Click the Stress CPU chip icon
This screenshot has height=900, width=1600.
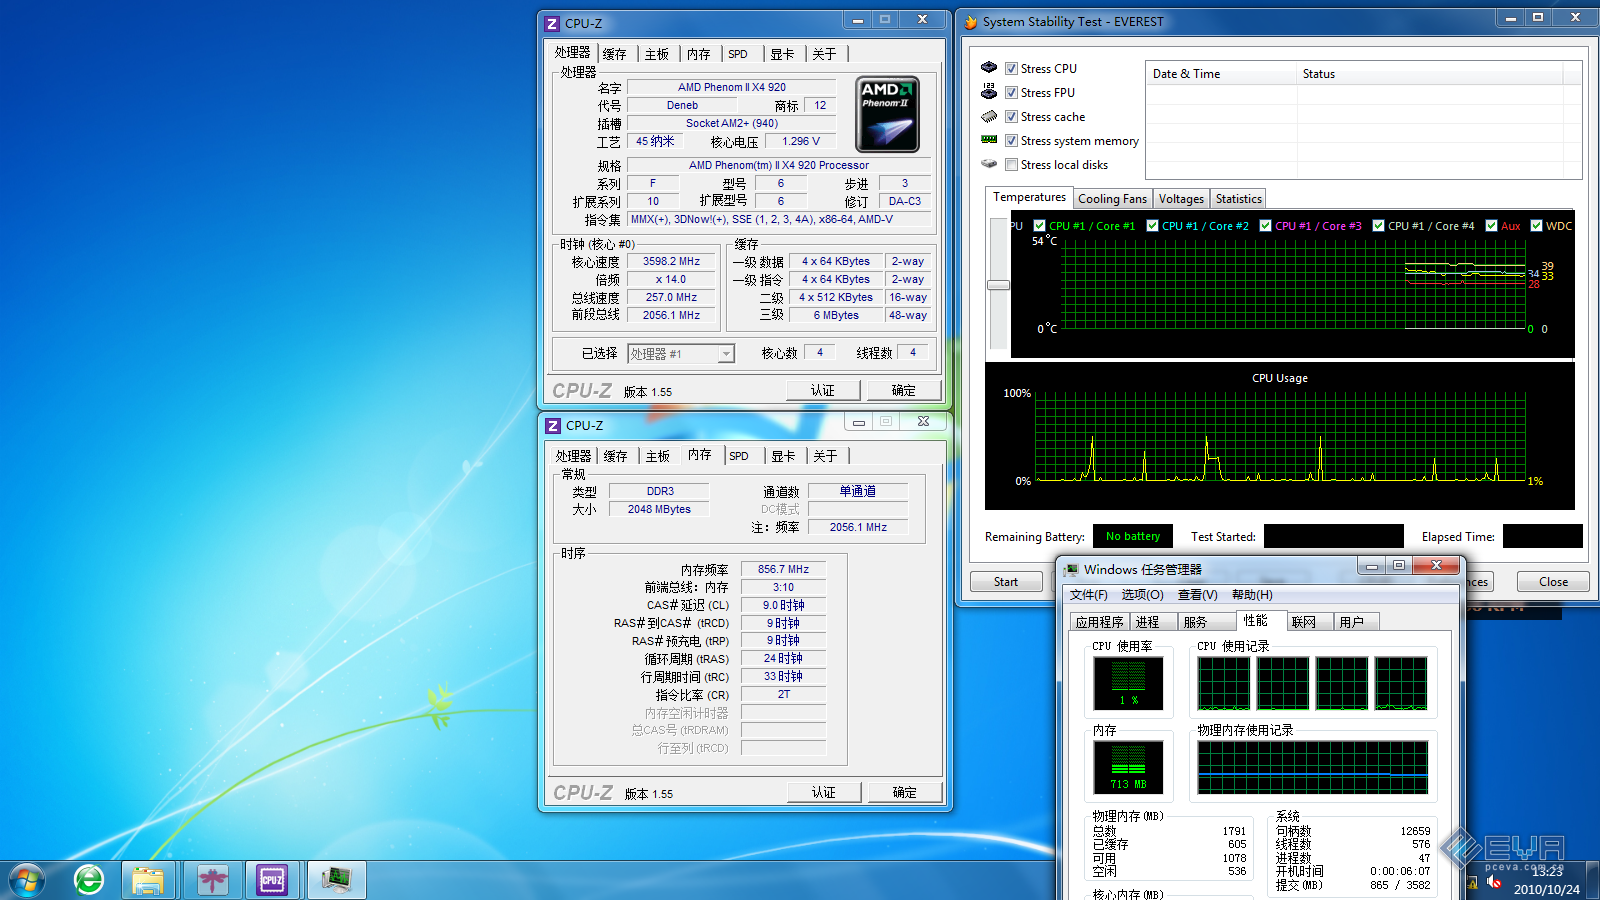tap(989, 68)
